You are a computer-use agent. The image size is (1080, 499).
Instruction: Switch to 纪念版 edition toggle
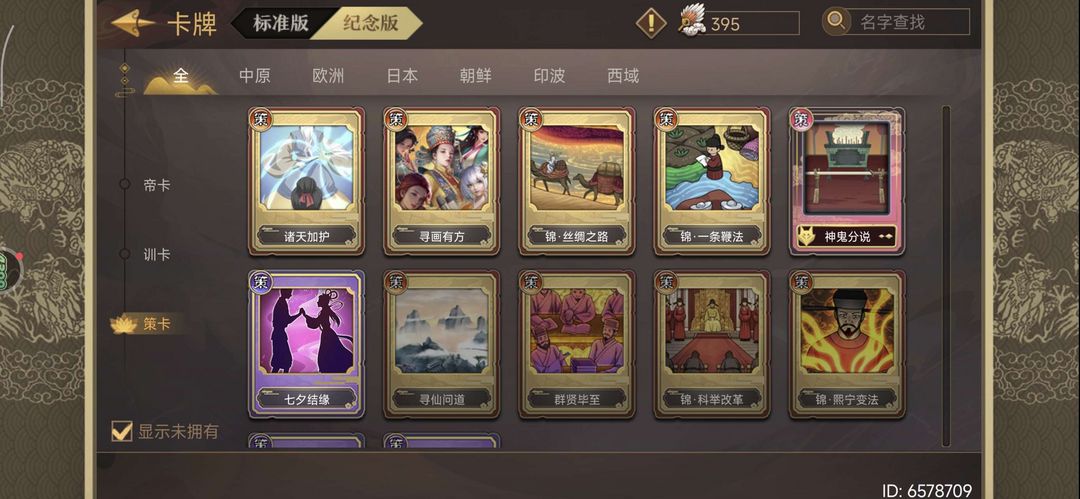point(371,23)
